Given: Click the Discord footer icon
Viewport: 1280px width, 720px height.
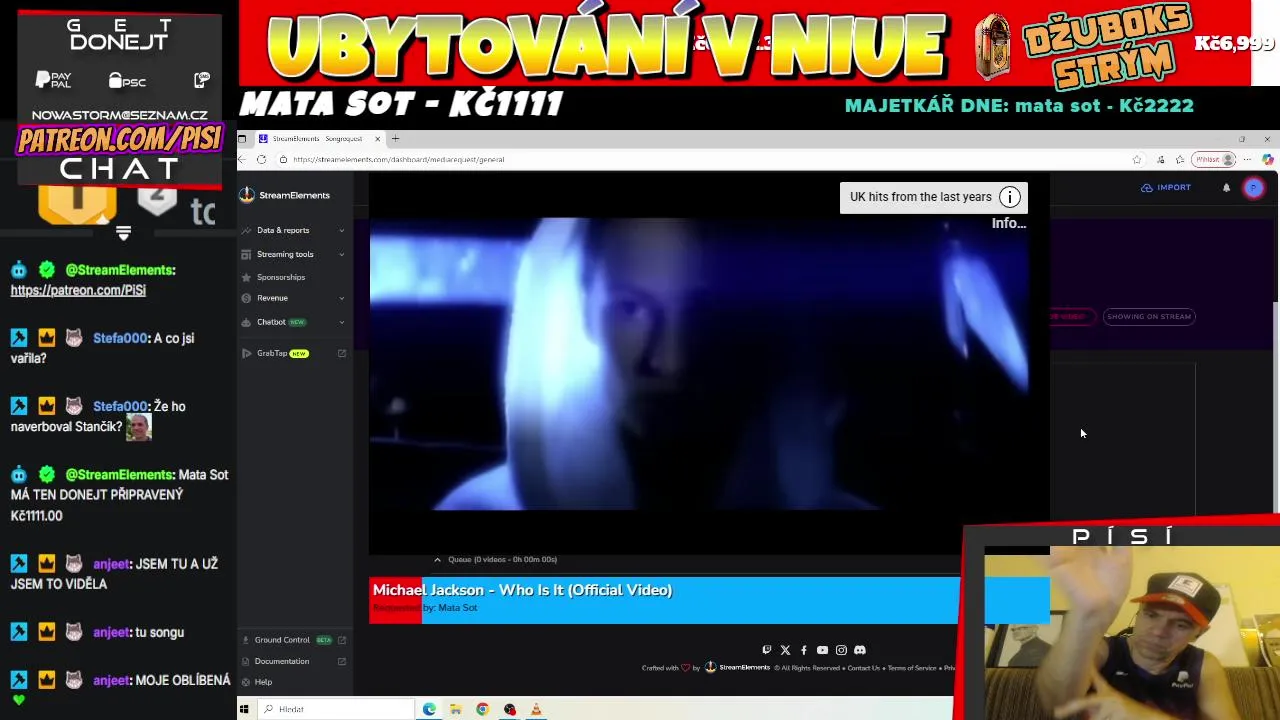Looking at the screenshot, I should 860,650.
